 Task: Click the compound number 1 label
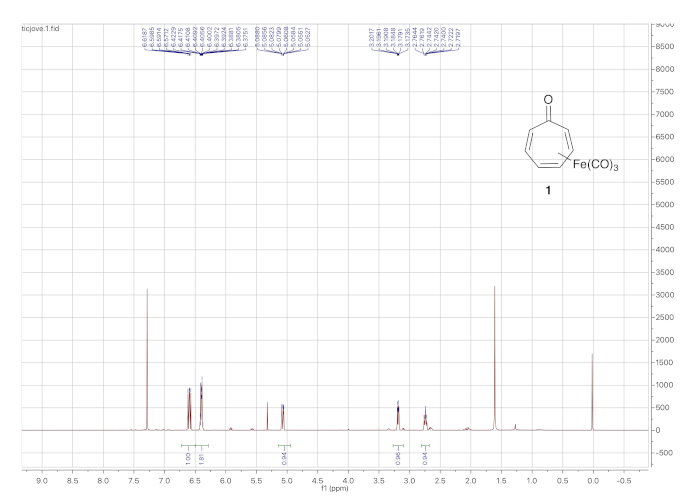point(548,191)
